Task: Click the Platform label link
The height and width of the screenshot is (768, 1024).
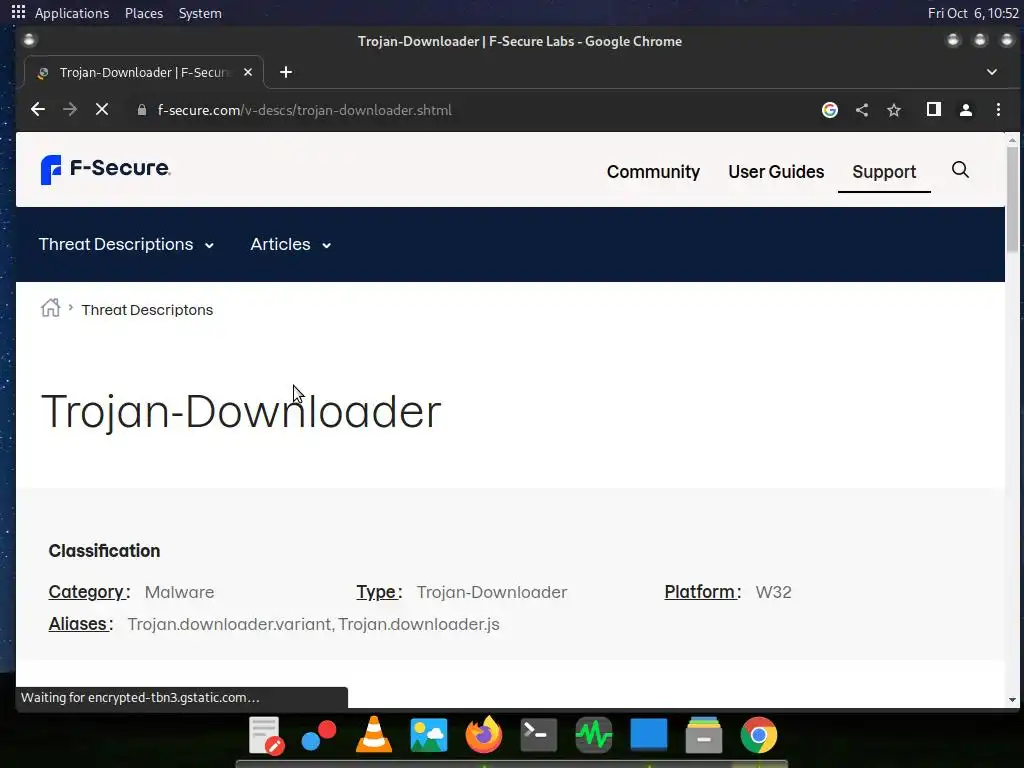Action: coord(699,592)
